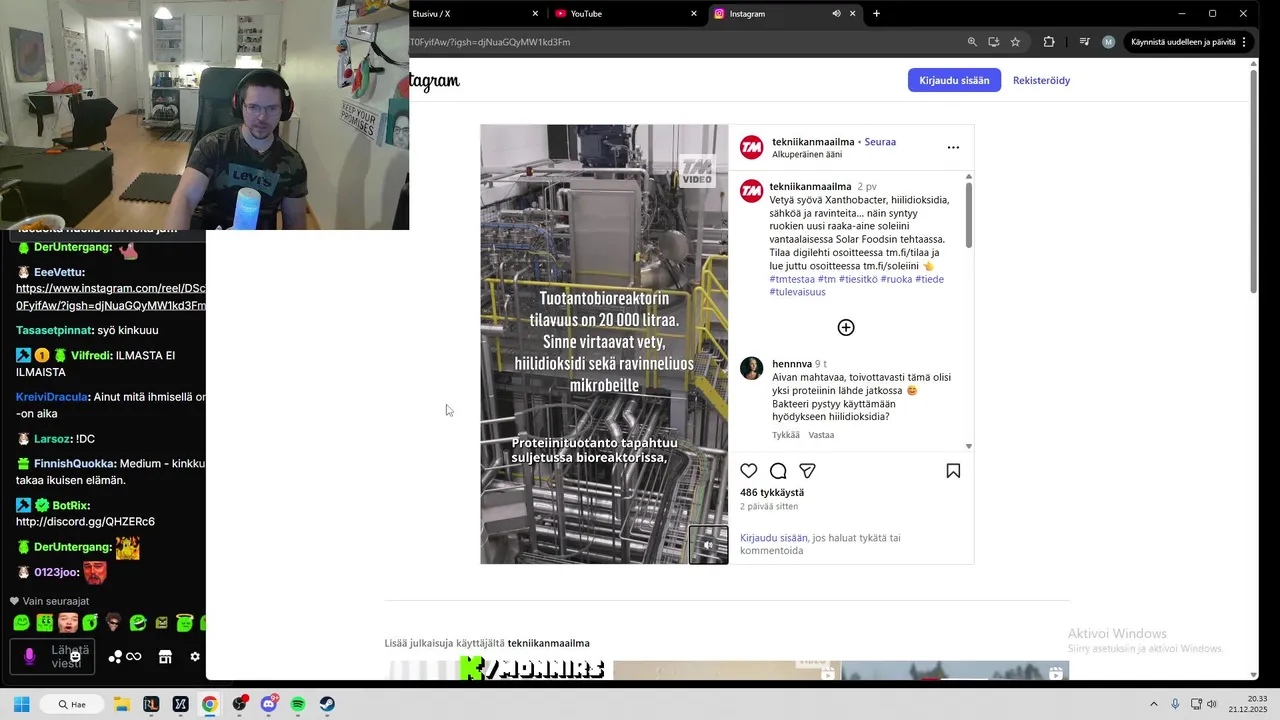The image size is (1280, 720).
Task: Click the install app icon in the address bar
Action: [994, 42]
